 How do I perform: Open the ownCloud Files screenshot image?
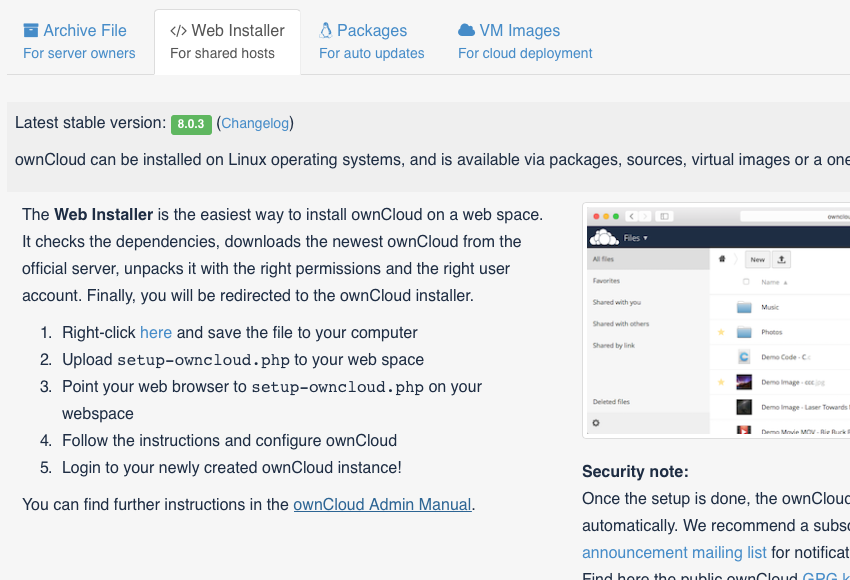716,320
